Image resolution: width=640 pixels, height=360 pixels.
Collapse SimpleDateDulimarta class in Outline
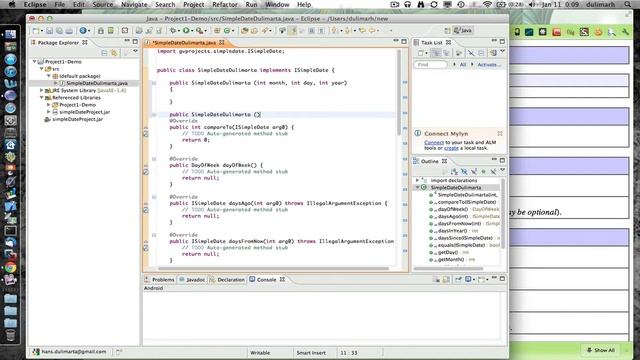[417, 187]
